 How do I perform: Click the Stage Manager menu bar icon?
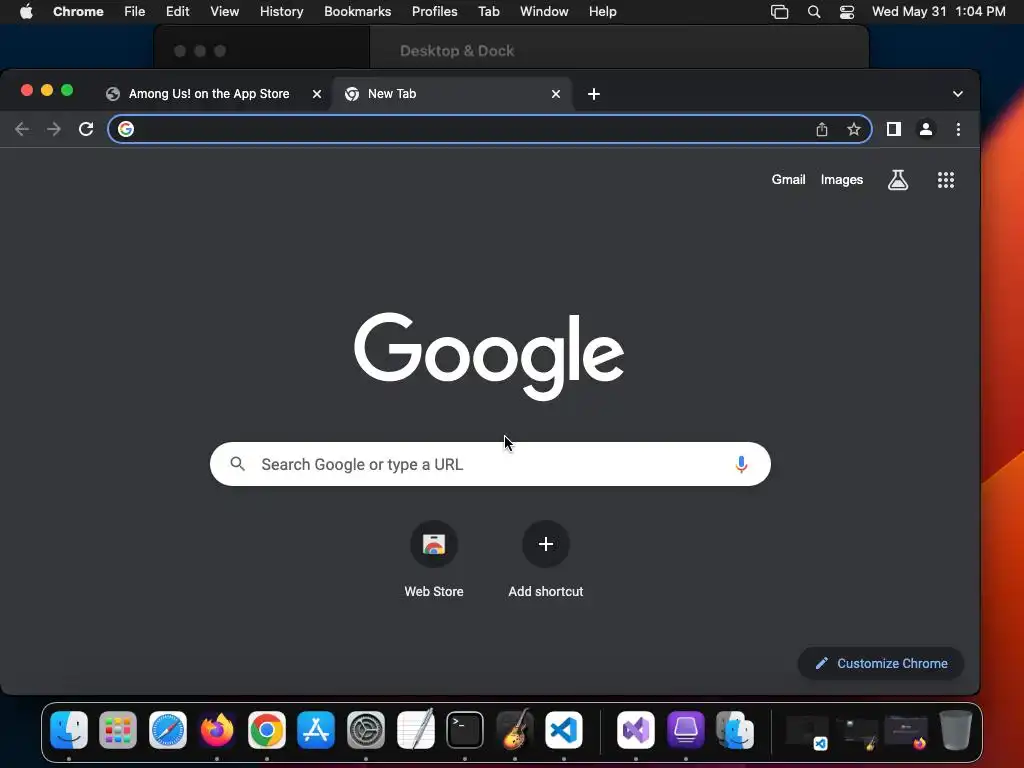(x=780, y=12)
